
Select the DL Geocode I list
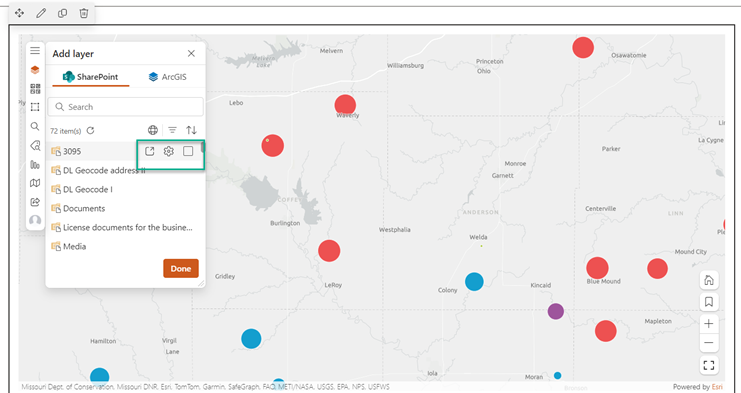point(124,189)
